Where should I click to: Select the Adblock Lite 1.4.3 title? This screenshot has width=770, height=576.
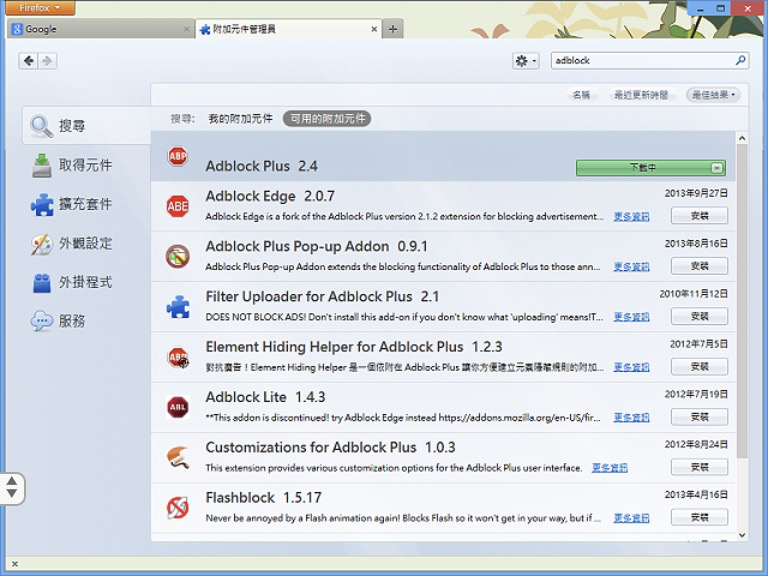265,397
